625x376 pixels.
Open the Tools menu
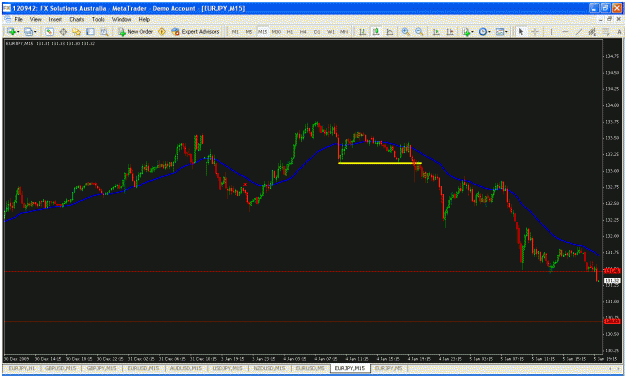[x=98, y=19]
